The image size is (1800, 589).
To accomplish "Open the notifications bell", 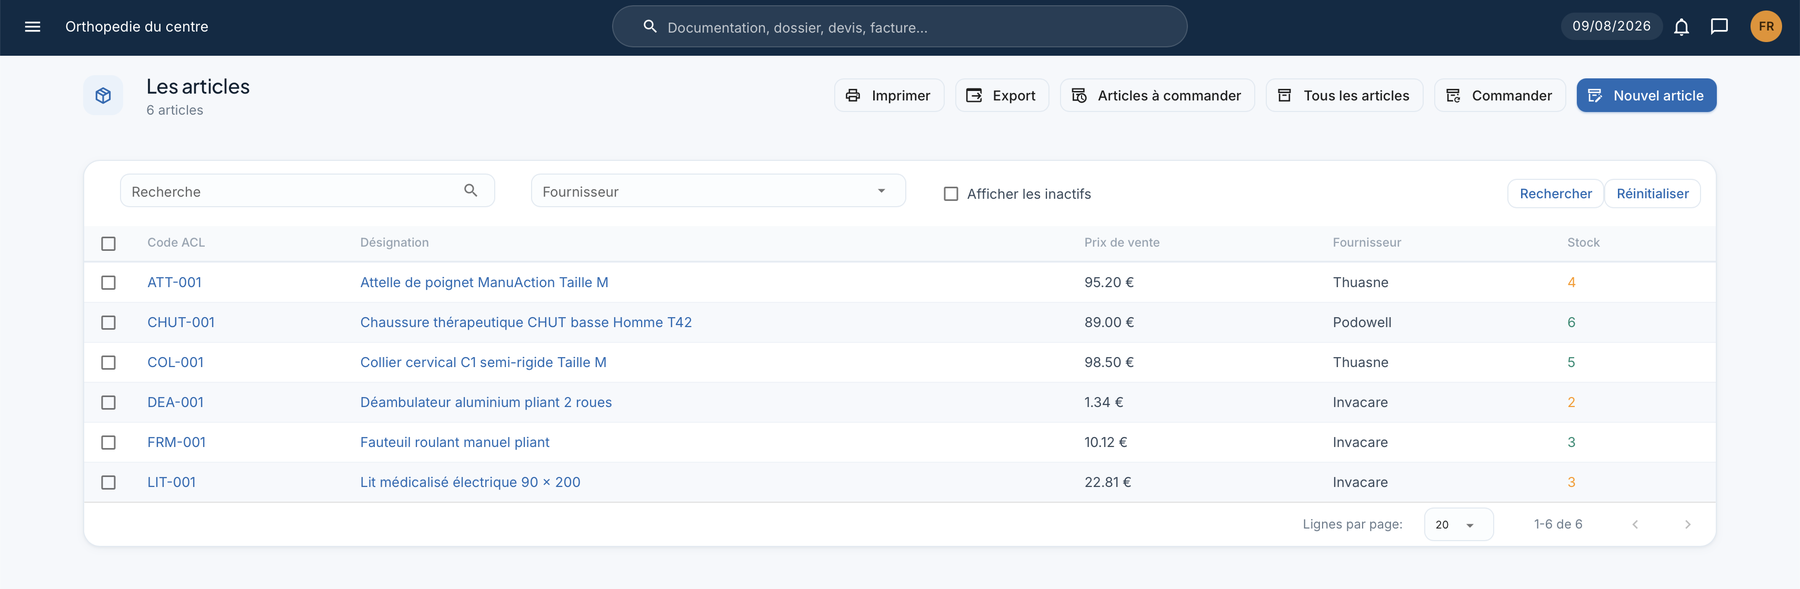I will point(1681,27).
